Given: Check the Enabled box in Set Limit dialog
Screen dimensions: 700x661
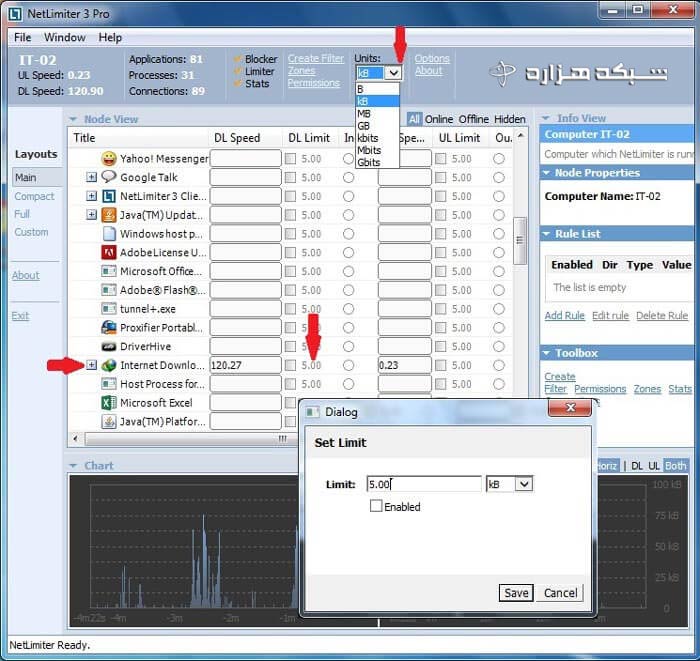Looking at the screenshot, I should tap(376, 506).
